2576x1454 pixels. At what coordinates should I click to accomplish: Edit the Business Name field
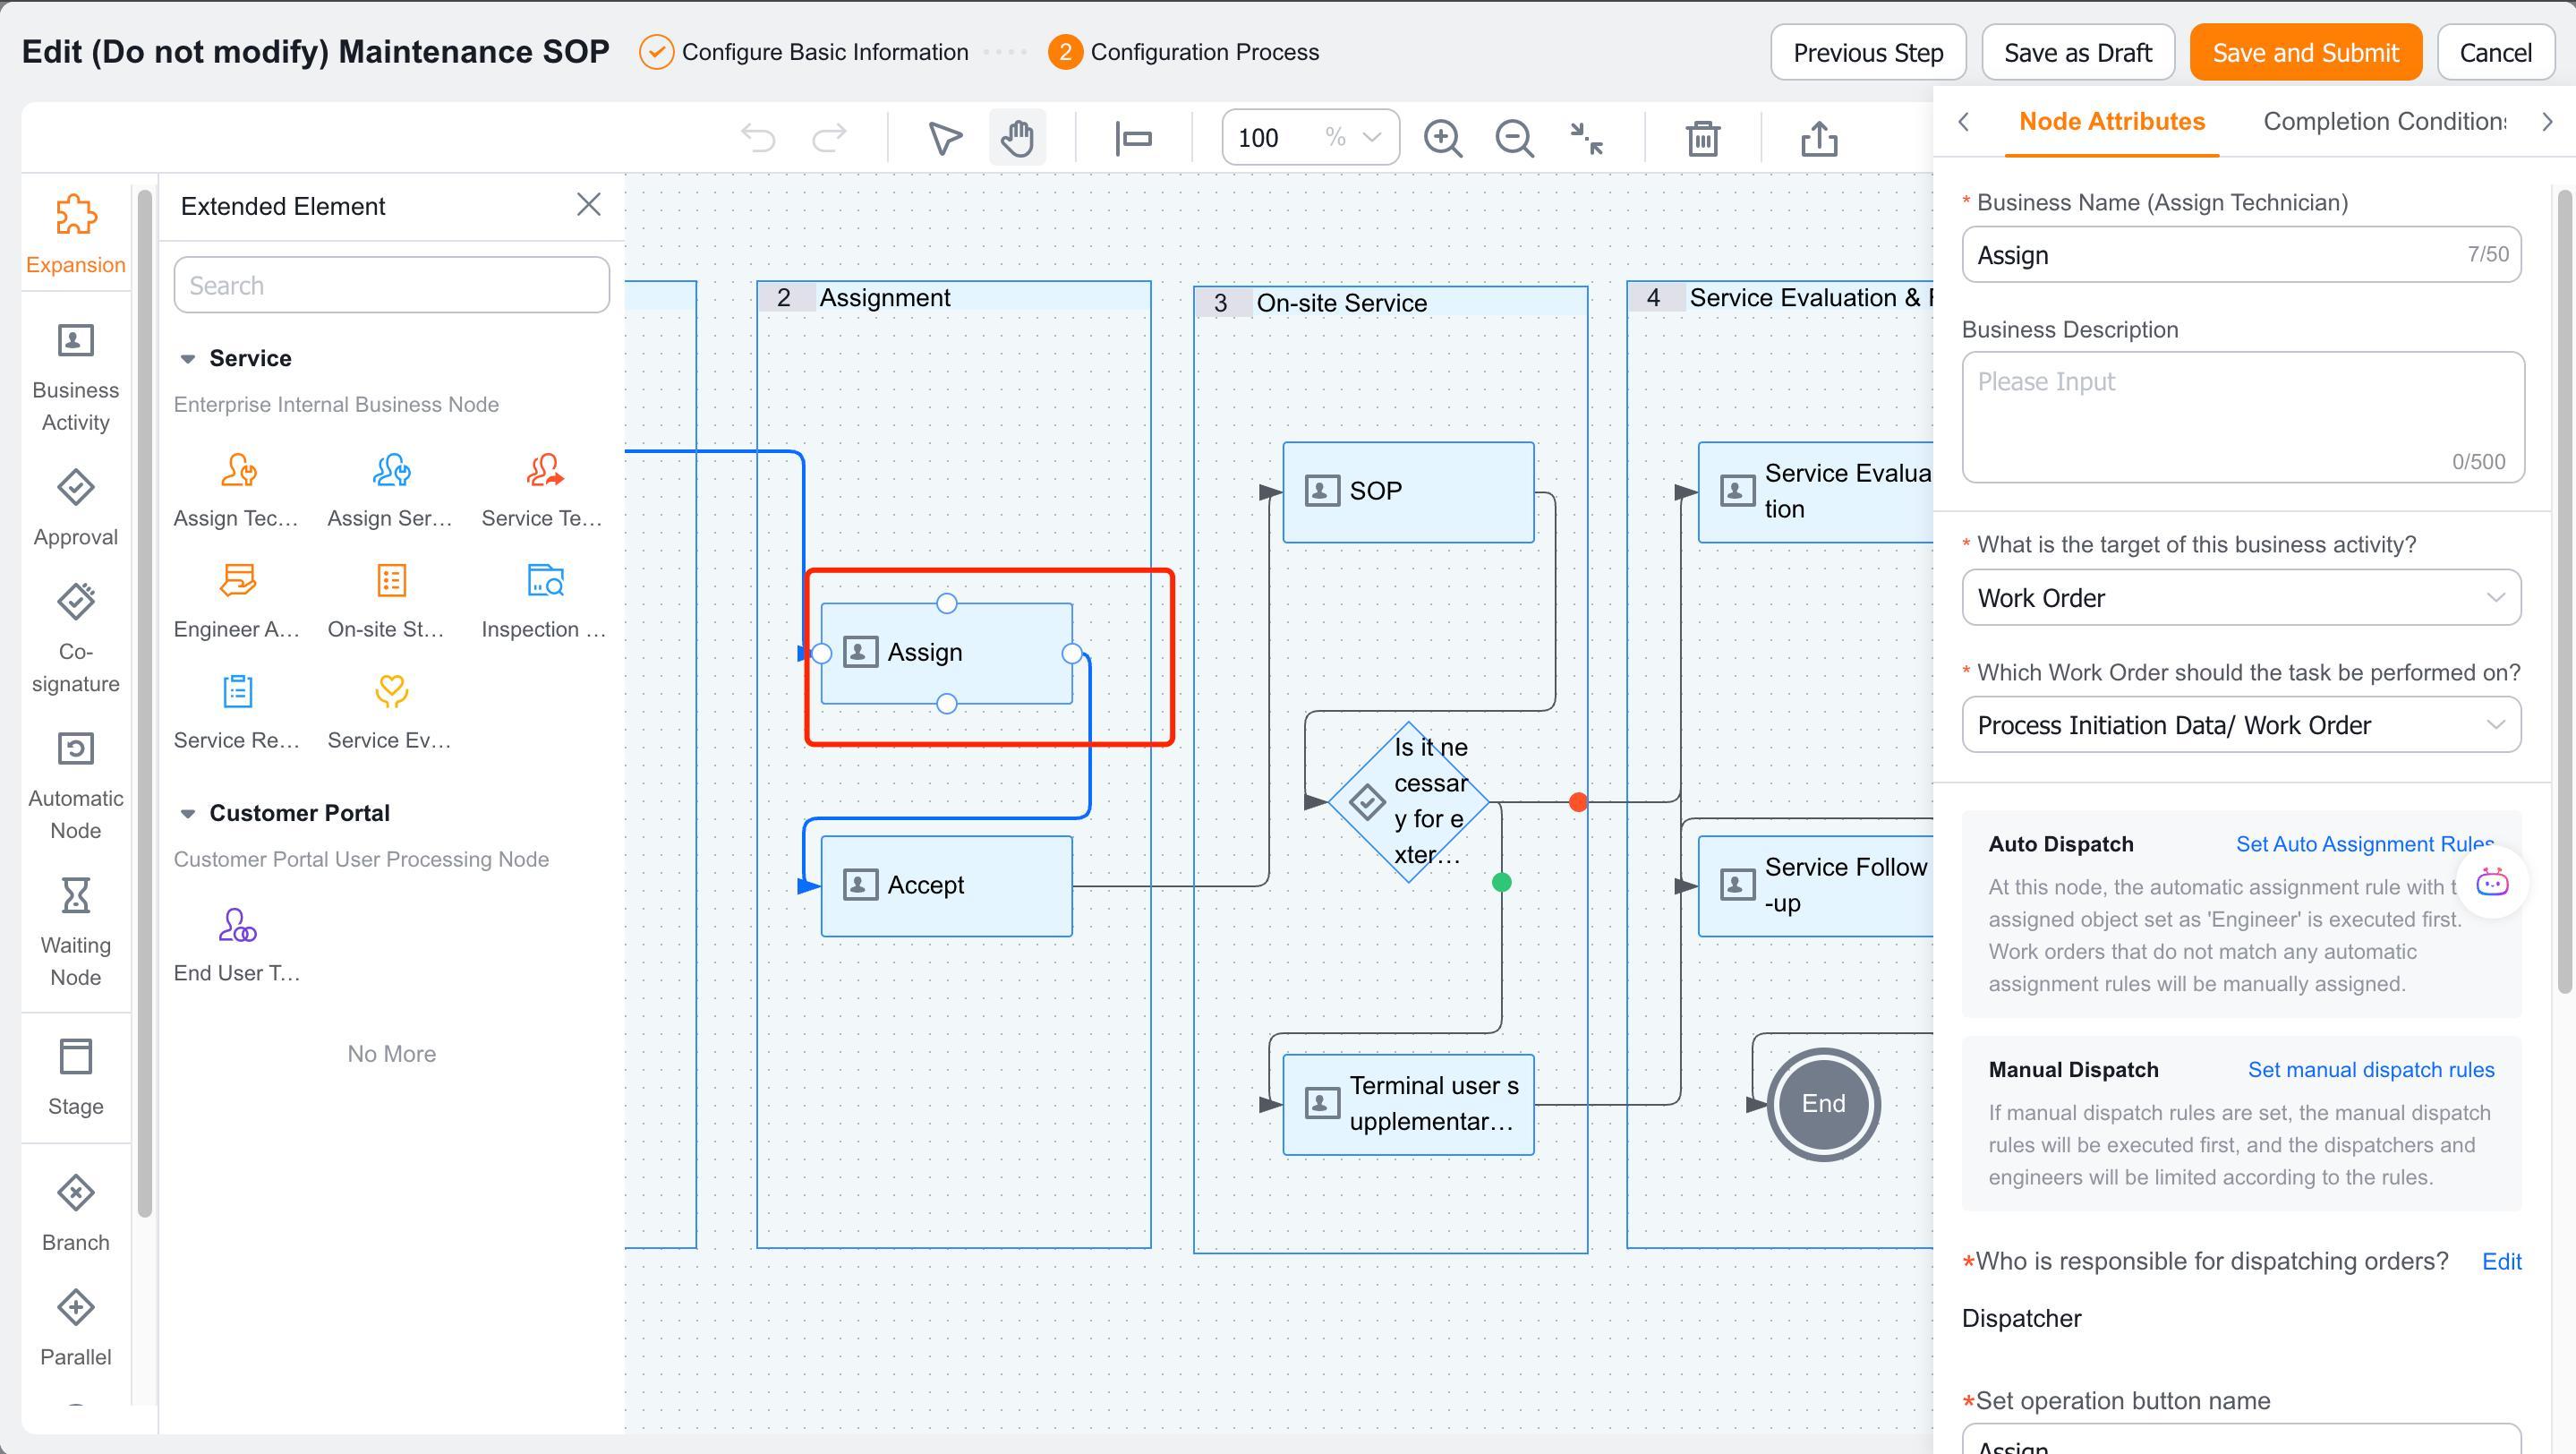(x=2241, y=255)
